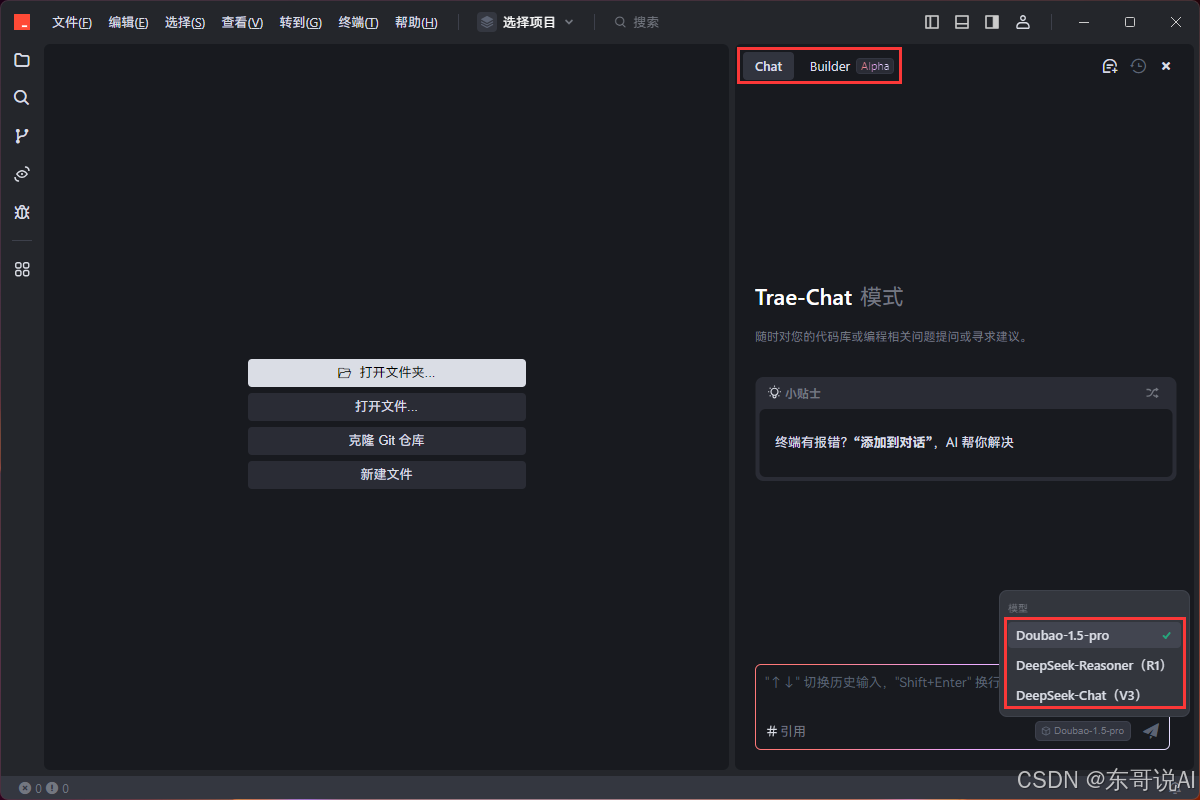This screenshot has width=1200, height=800.
Task: Open the 帮助(H) menu
Action: [x=416, y=22]
